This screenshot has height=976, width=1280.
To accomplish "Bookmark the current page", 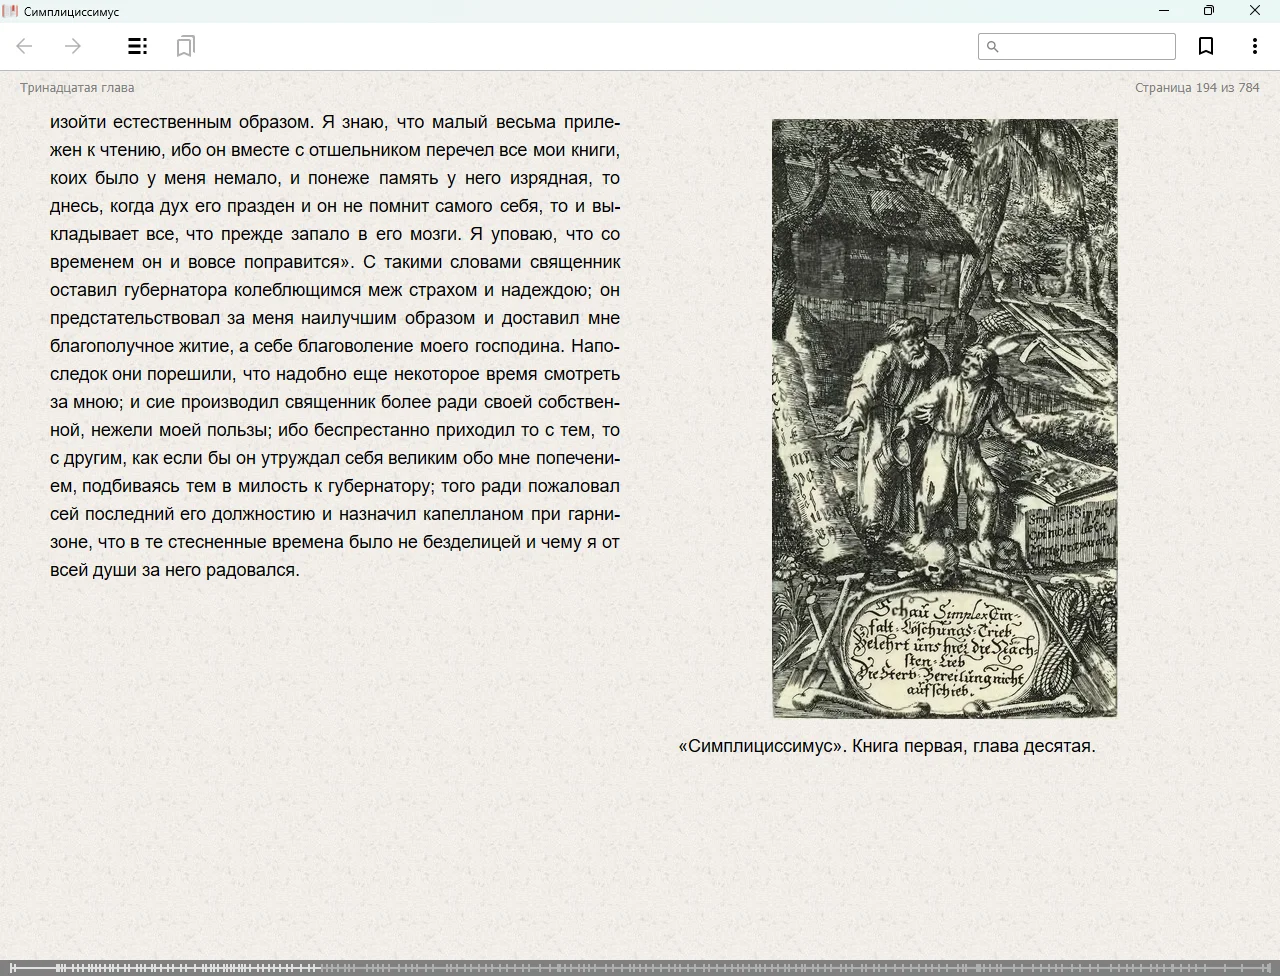I will click(x=1206, y=46).
